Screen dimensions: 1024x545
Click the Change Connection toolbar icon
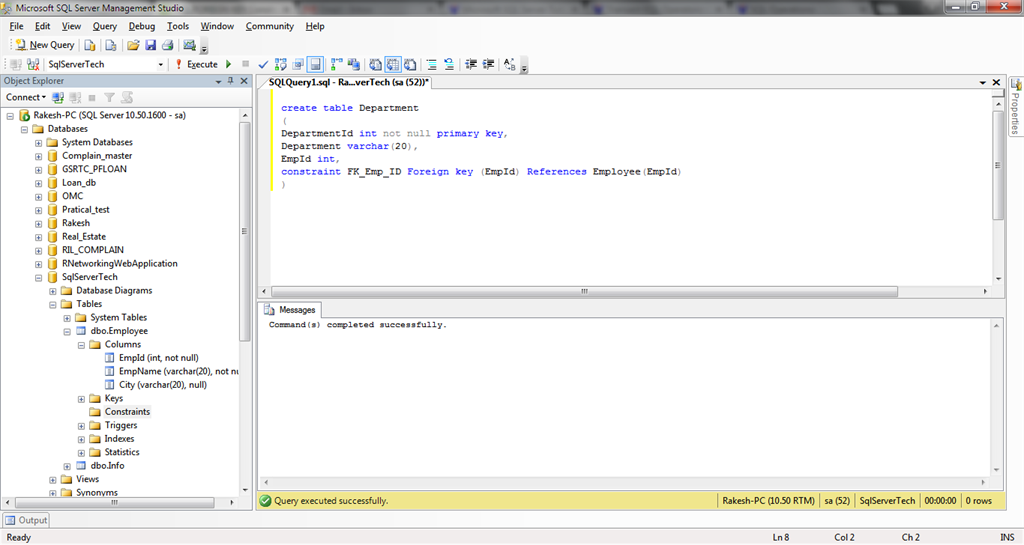pos(33,64)
